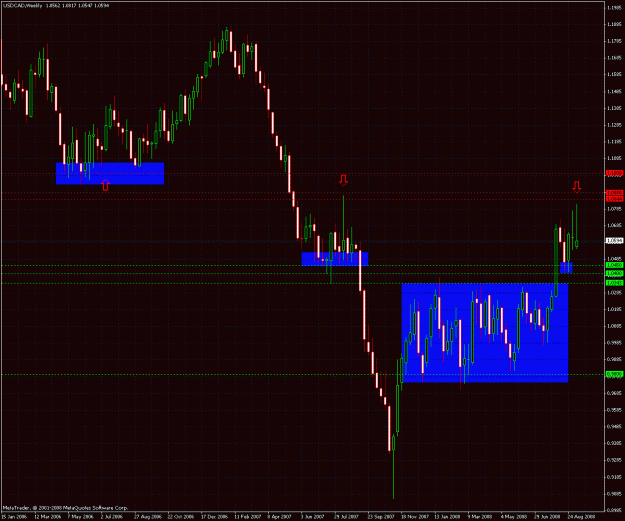Click the MetaTrader copyright notice text
This screenshot has width=625, height=521.
[x=65, y=508]
